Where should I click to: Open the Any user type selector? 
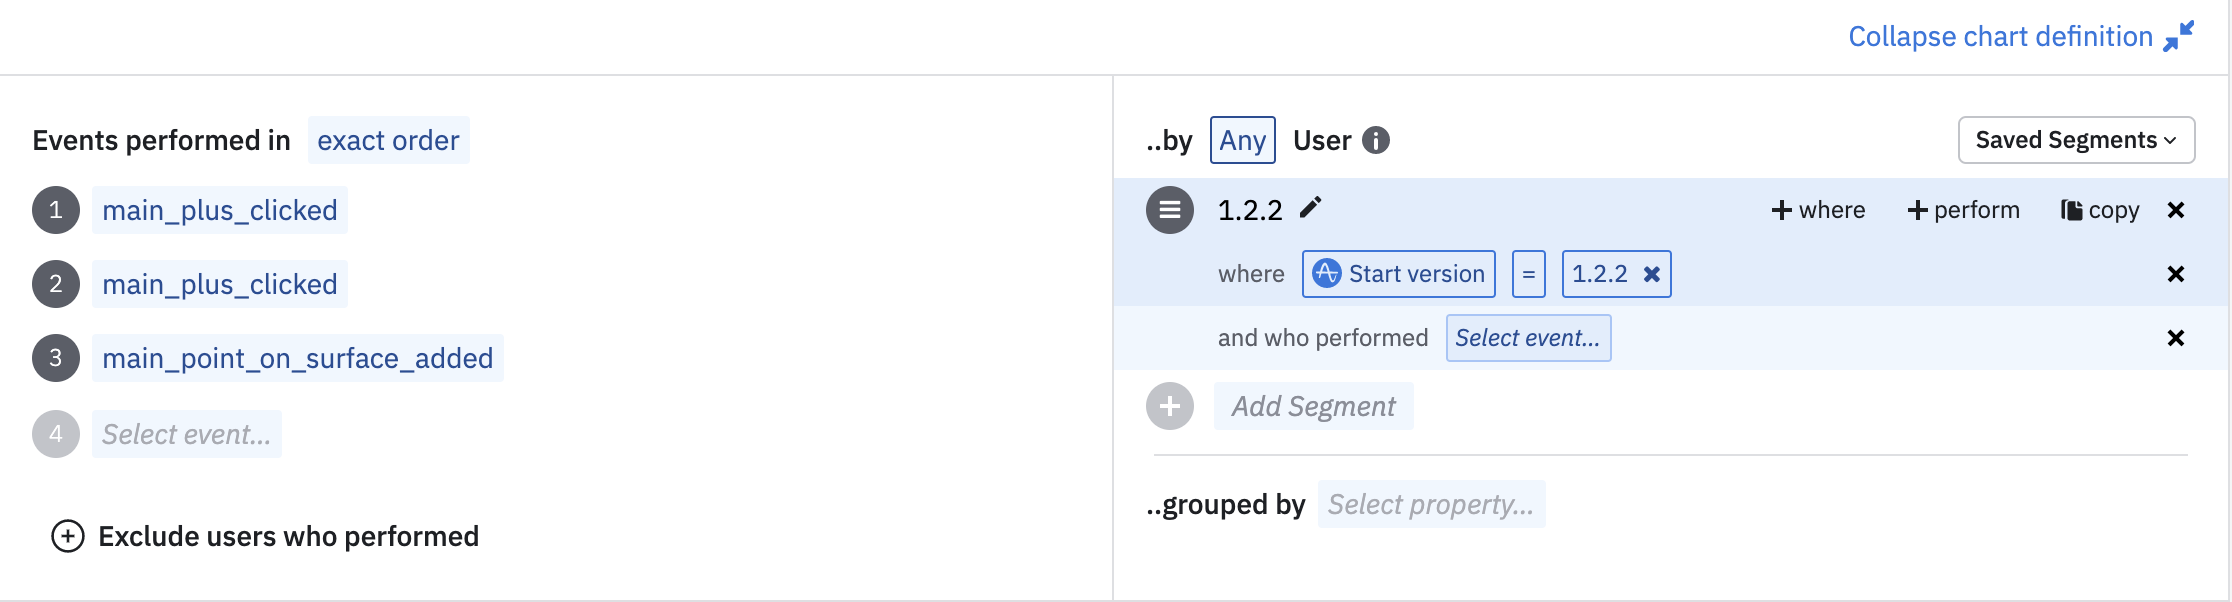coord(1242,141)
